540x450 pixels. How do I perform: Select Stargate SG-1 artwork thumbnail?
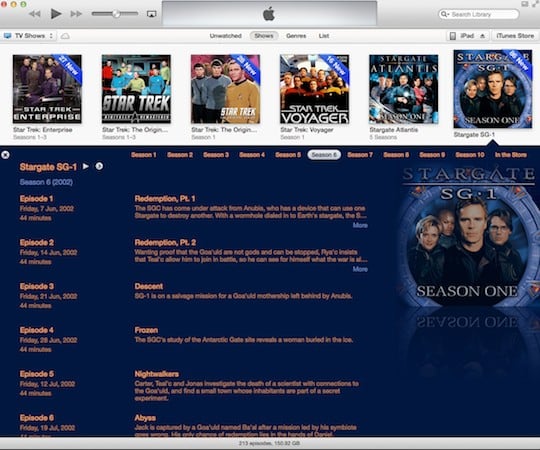click(493, 89)
